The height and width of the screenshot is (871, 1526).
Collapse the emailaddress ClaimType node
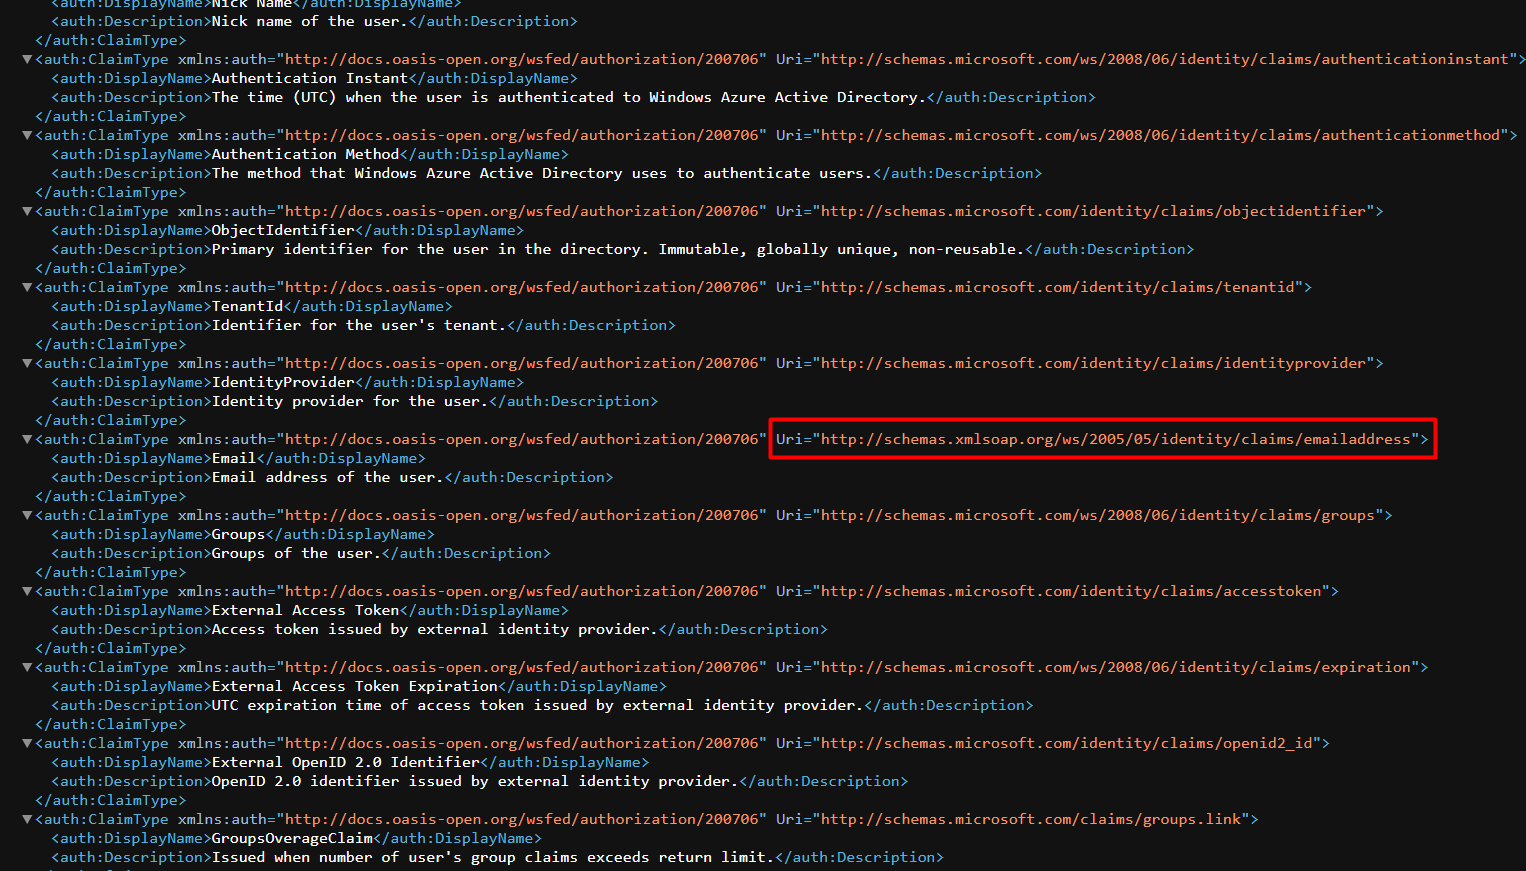pyautogui.click(x=27, y=440)
